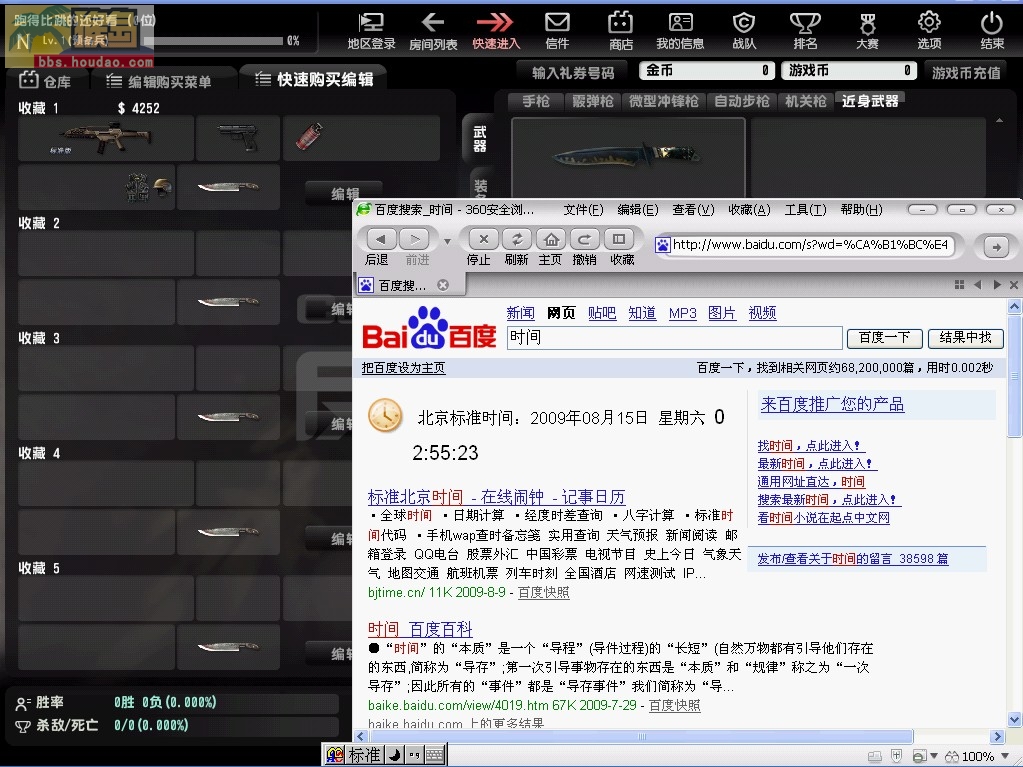The height and width of the screenshot is (767, 1023).
Task: Click the browser 刷新 refresh button
Action: pyautogui.click(x=516, y=239)
